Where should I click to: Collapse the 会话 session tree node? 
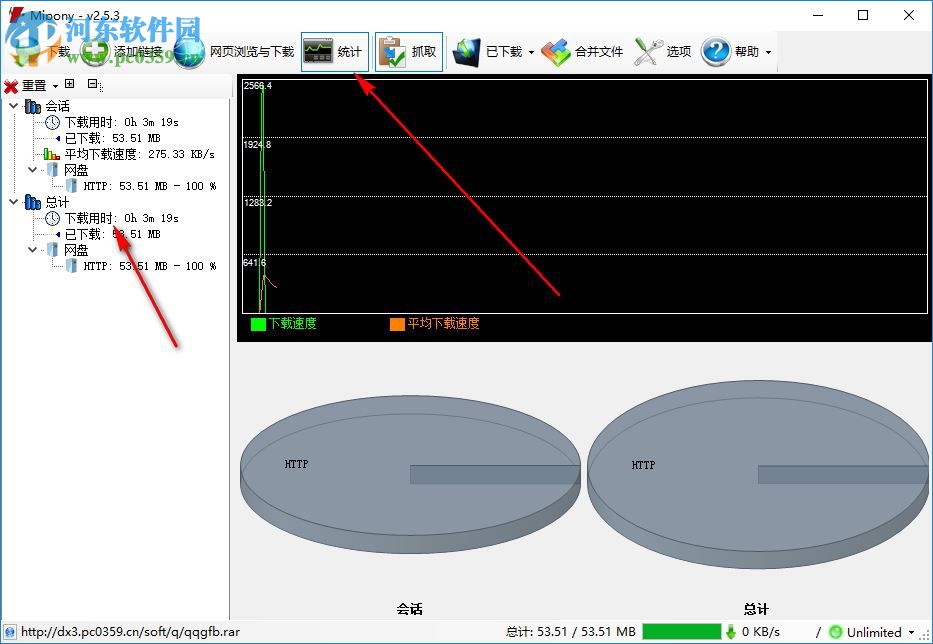click(x=13, y=105)
